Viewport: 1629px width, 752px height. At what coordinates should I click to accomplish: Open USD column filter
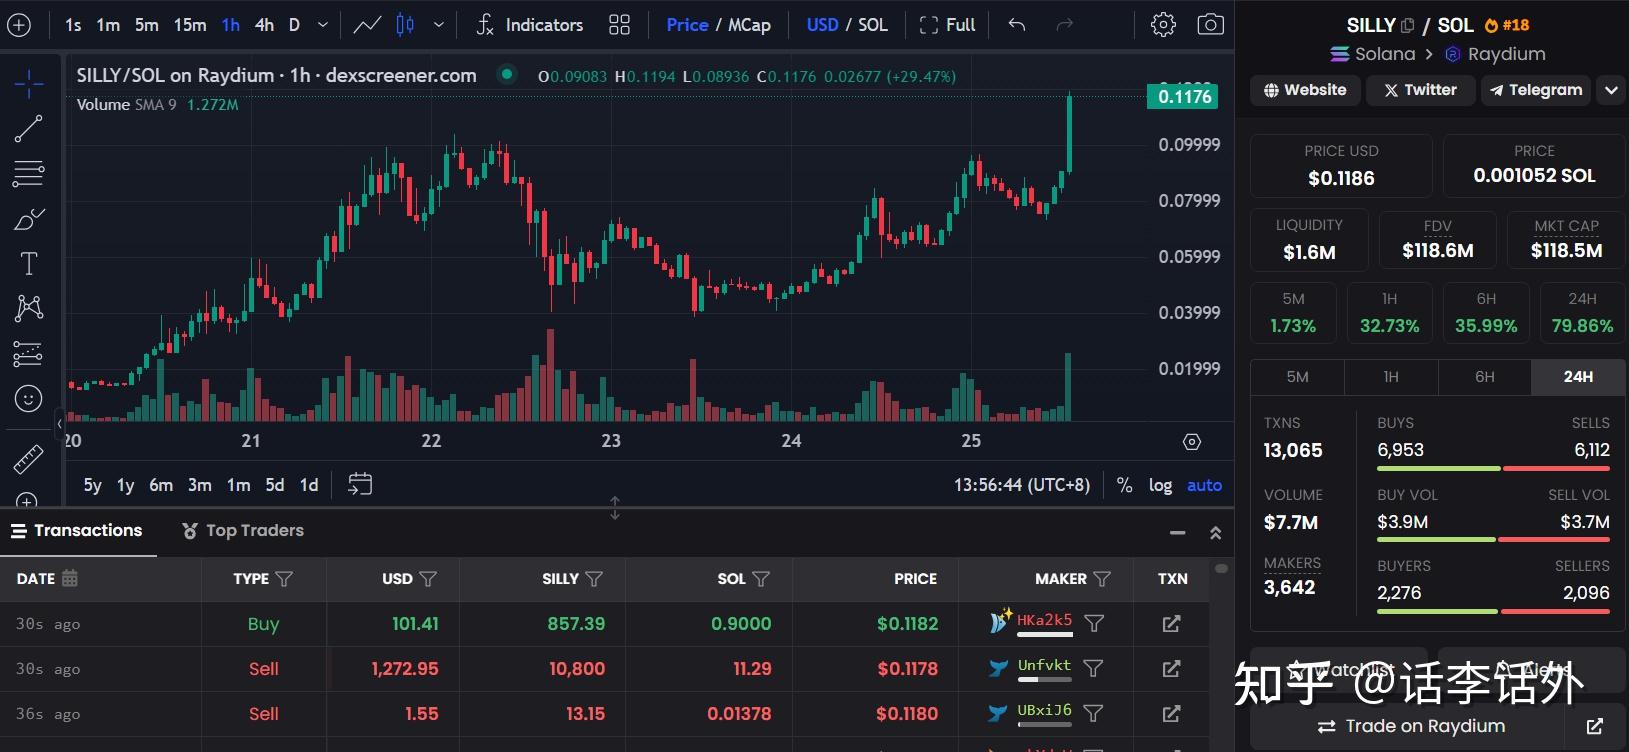[428, 579]
